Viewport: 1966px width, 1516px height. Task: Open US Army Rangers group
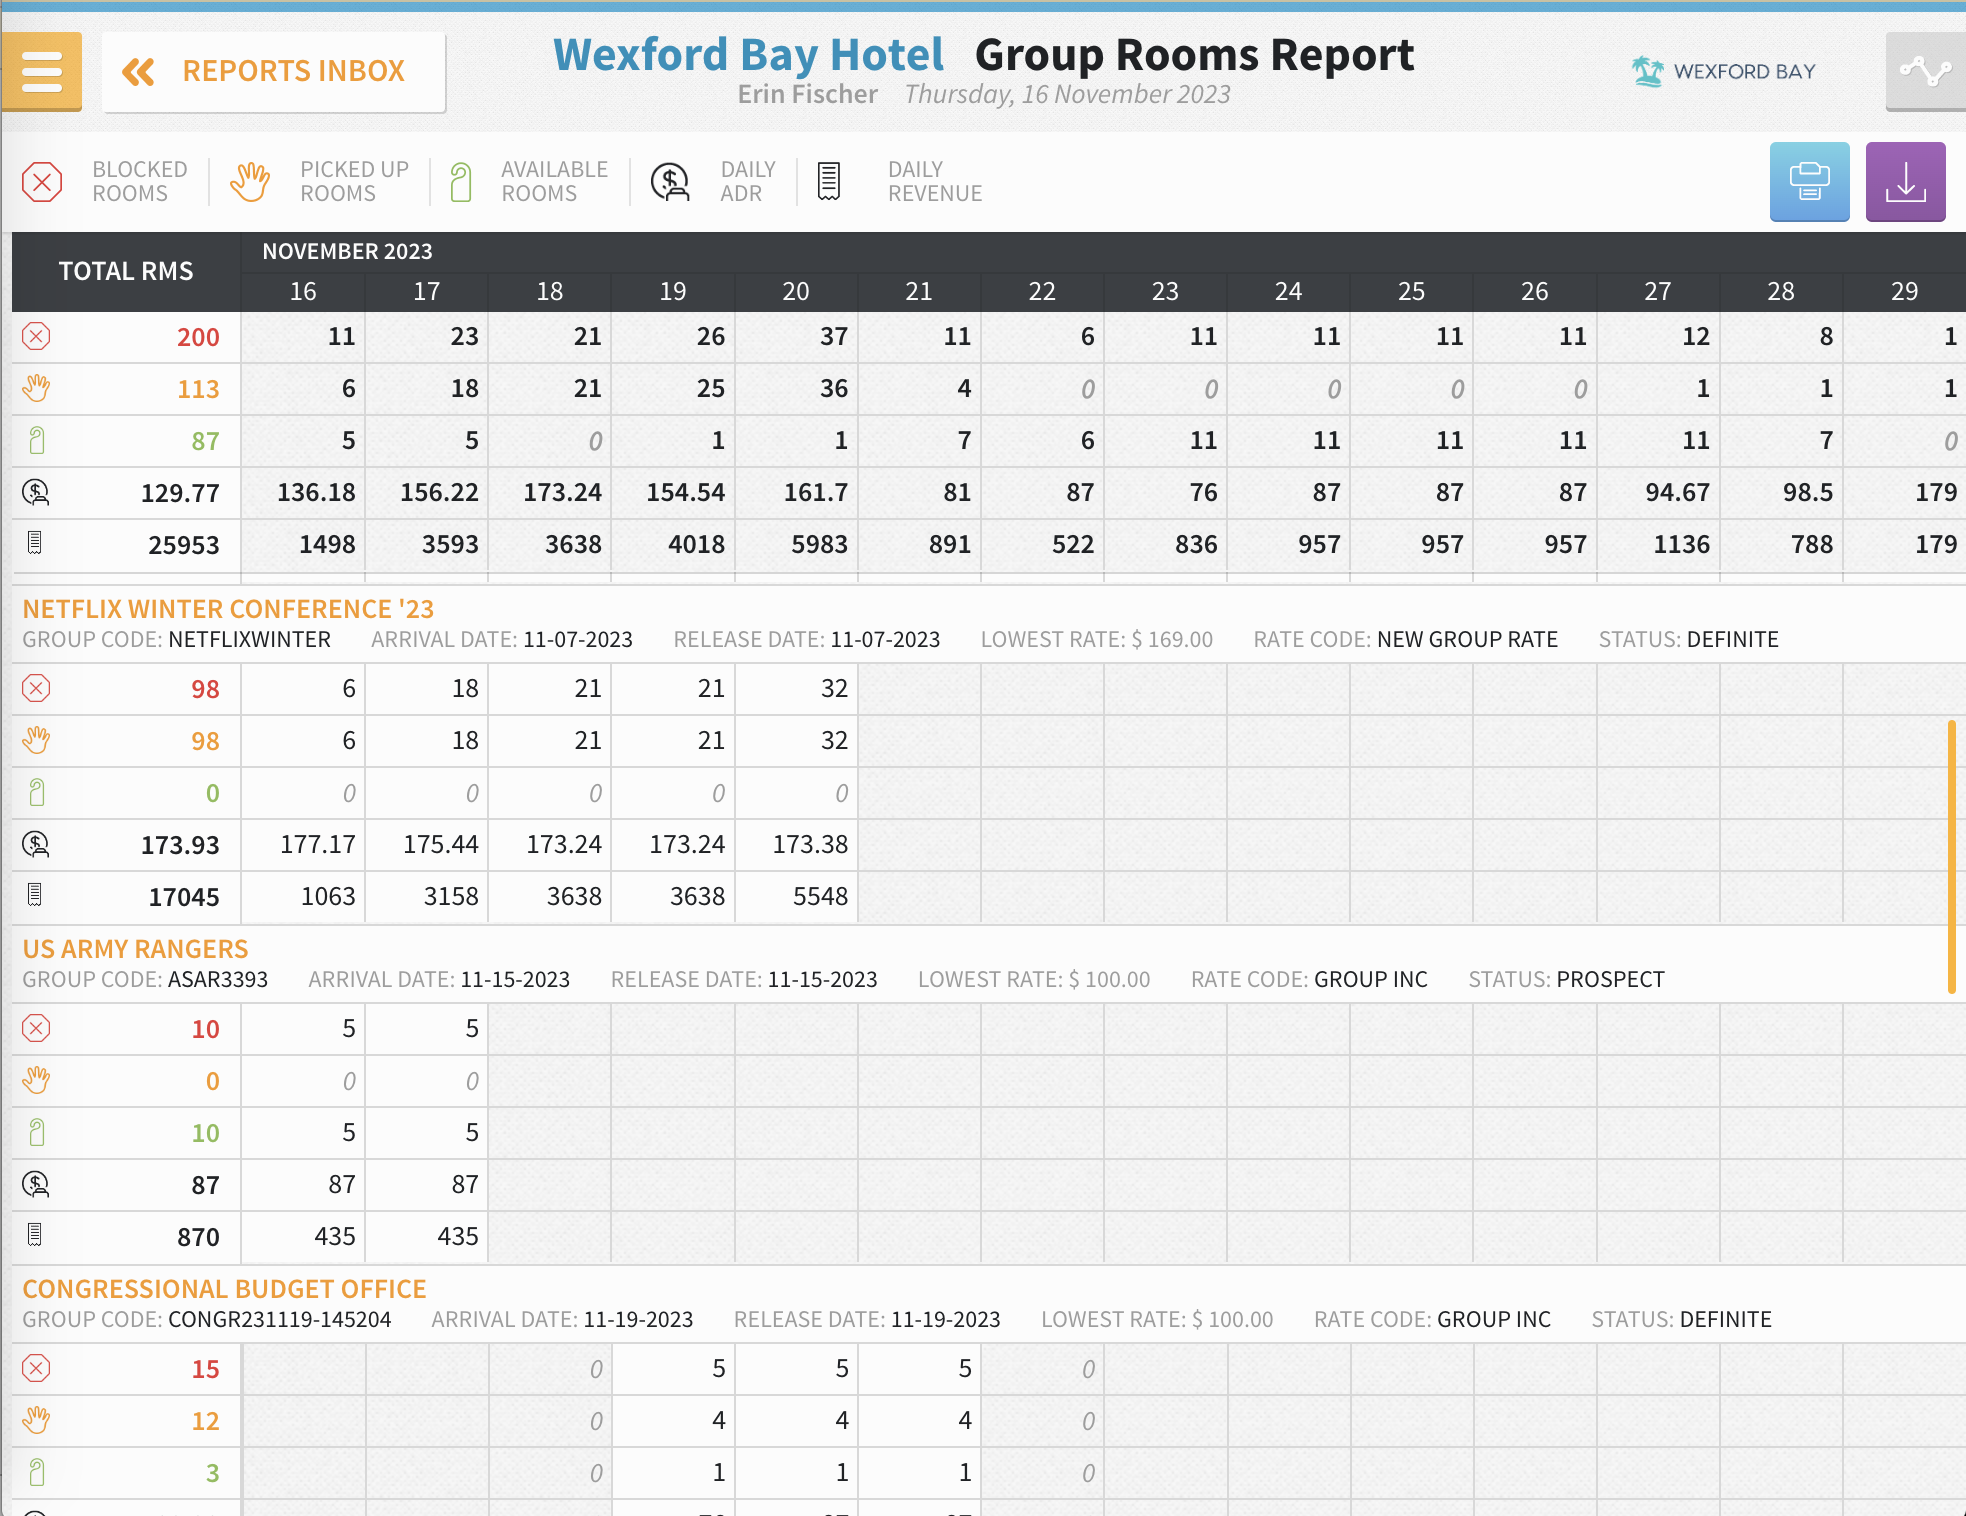(x=135, y=949)
